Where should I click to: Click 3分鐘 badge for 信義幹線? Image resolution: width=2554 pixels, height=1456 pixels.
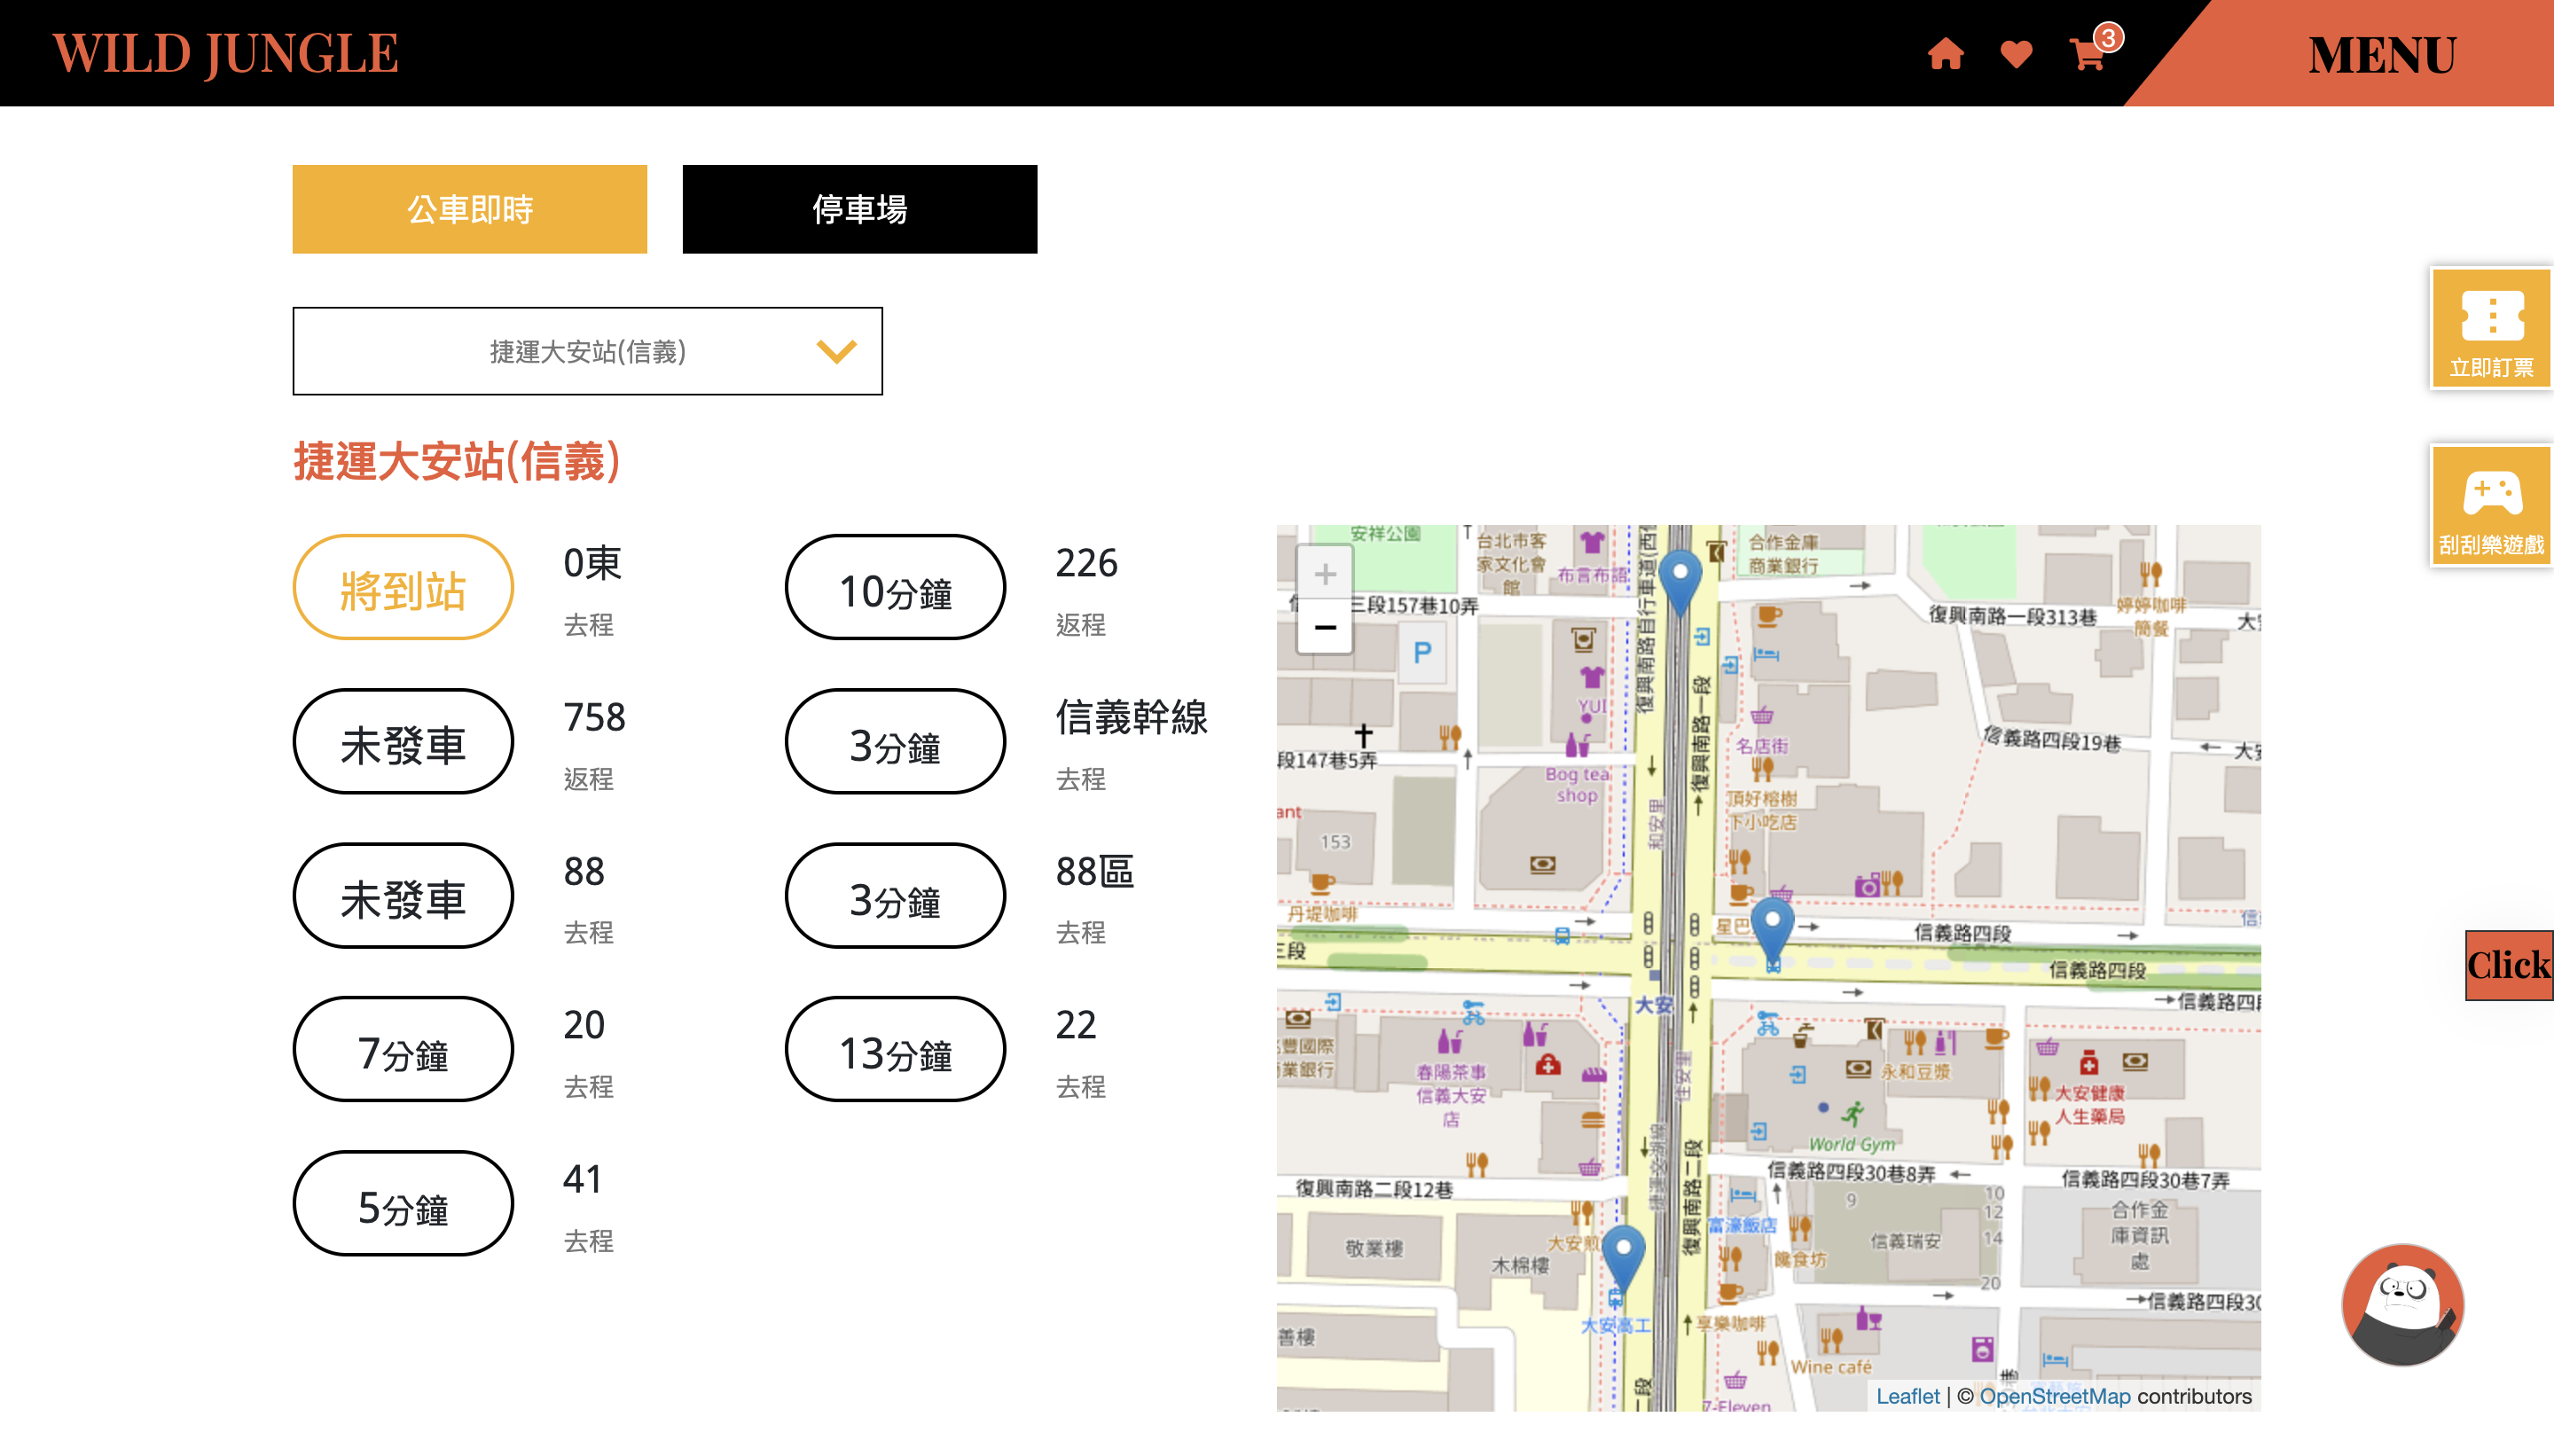point(895,742)
